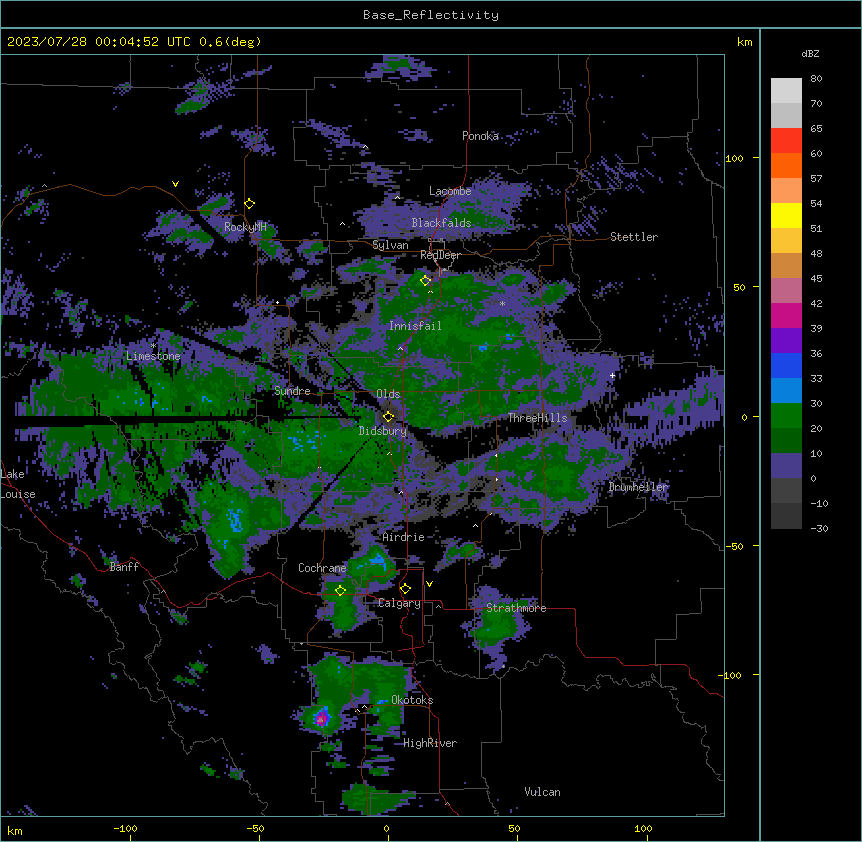Viewport: 862px width, 842px height.
Task: Click the Stettler city label
Action: coord(634,237)
